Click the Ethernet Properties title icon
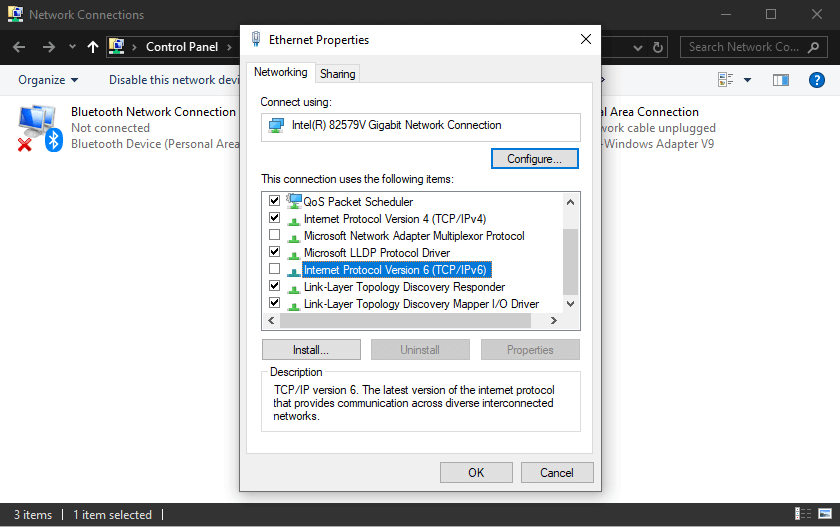 click(x=256, y=39)
